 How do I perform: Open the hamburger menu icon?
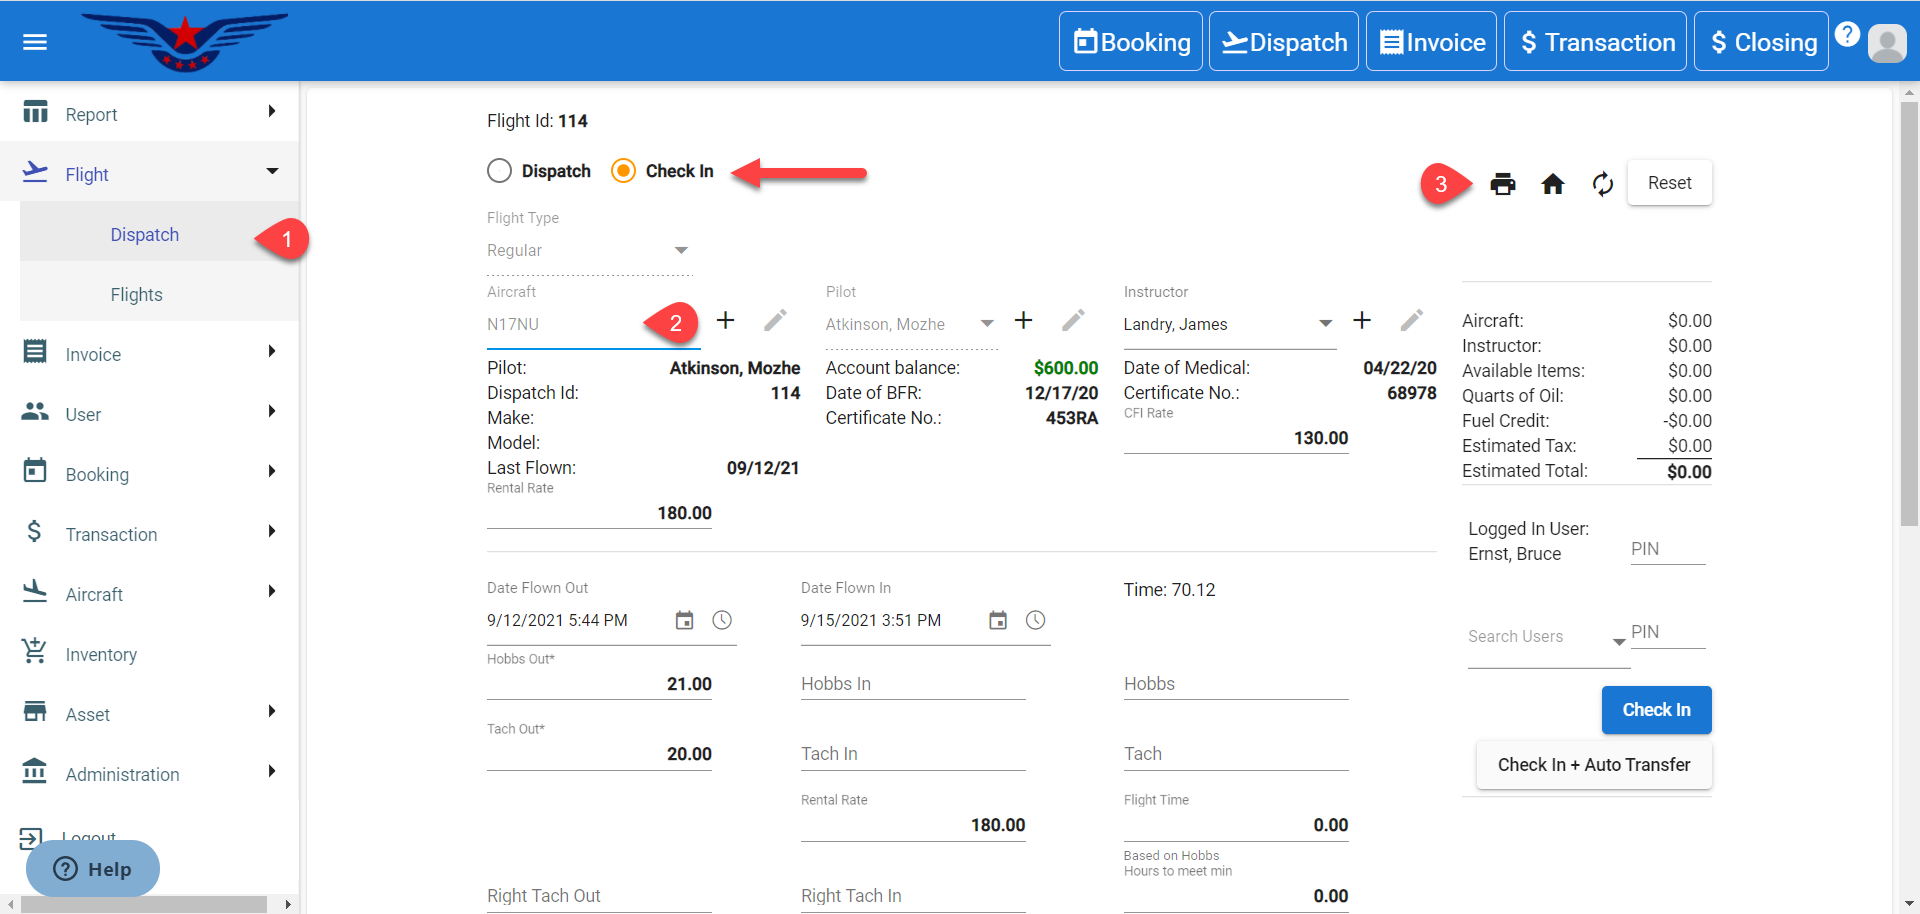35,42
